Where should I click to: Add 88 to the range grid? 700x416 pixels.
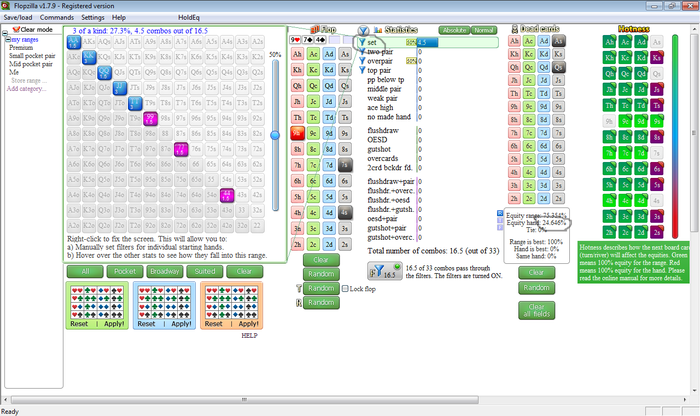[166, 134]
